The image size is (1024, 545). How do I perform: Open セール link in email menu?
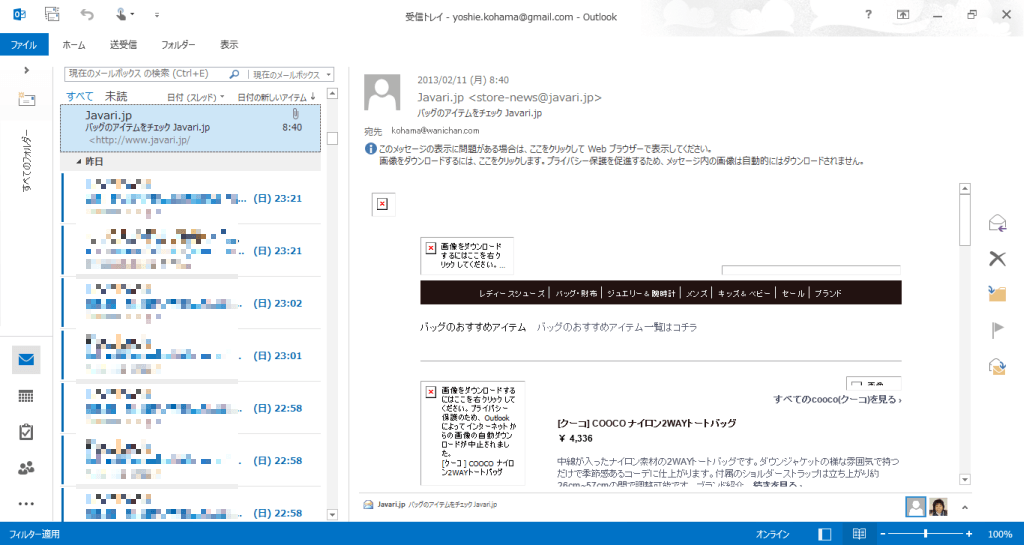[x=793, y=293]
